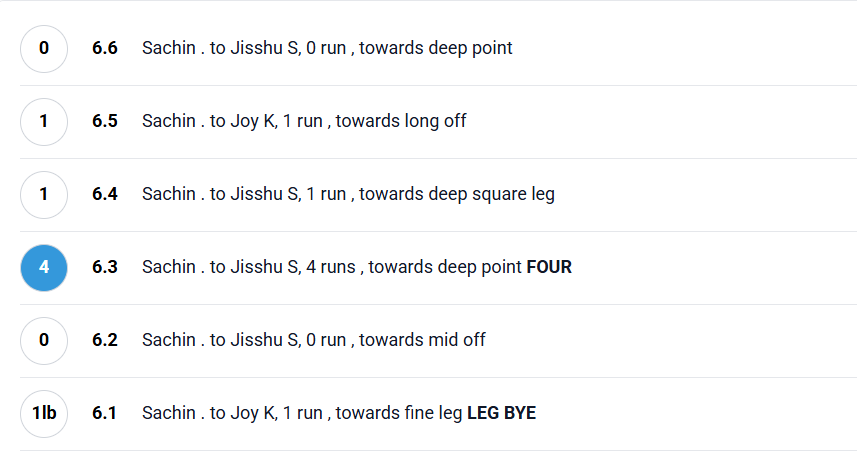Screen dimensions: 857x453
Task: Click the 'towards mid off' commentary text
Action: (x=314, y=340)
